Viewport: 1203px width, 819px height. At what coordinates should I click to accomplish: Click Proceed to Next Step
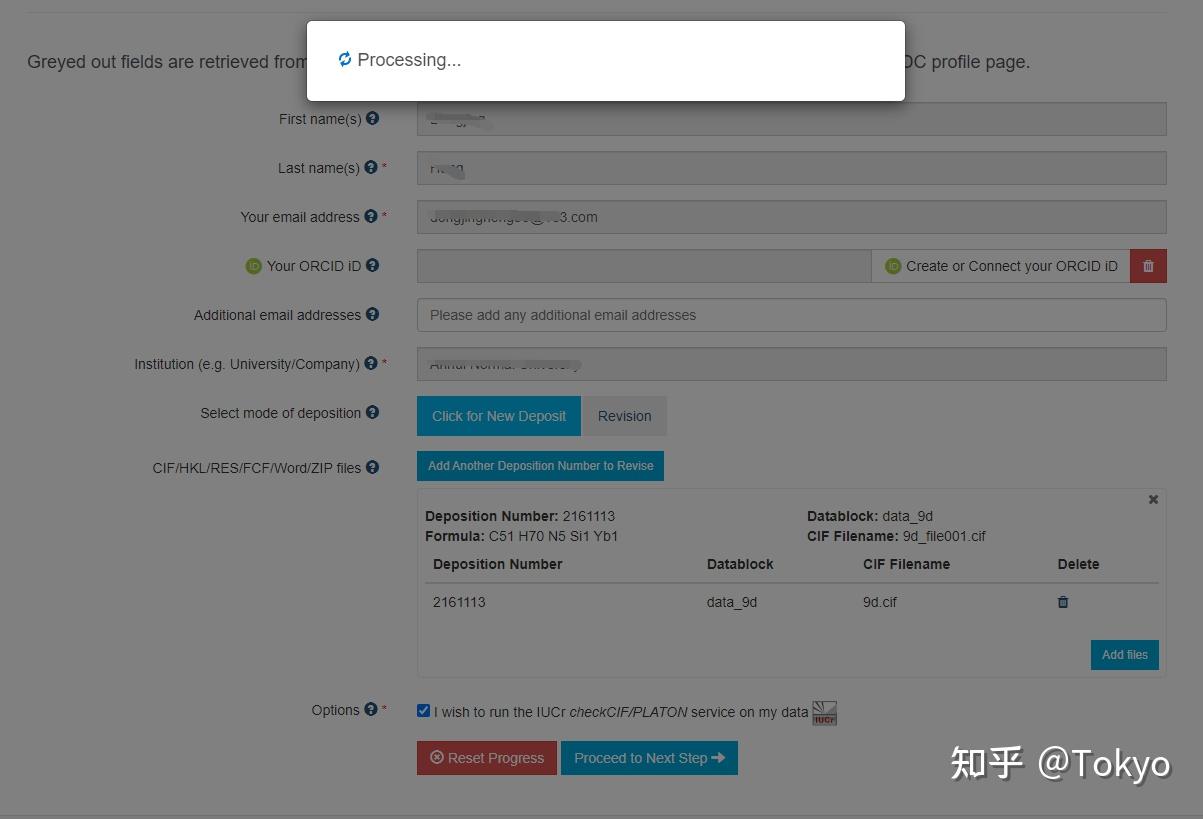click(649, 757)
